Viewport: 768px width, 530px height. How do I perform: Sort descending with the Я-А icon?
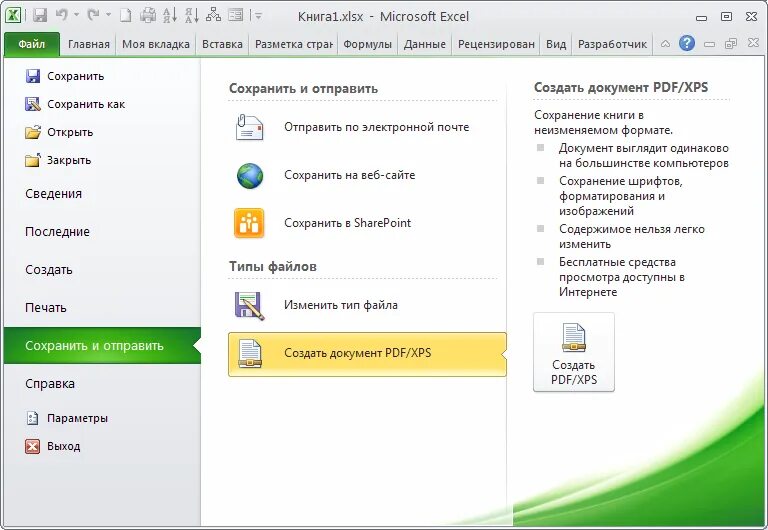coord(192,16)
